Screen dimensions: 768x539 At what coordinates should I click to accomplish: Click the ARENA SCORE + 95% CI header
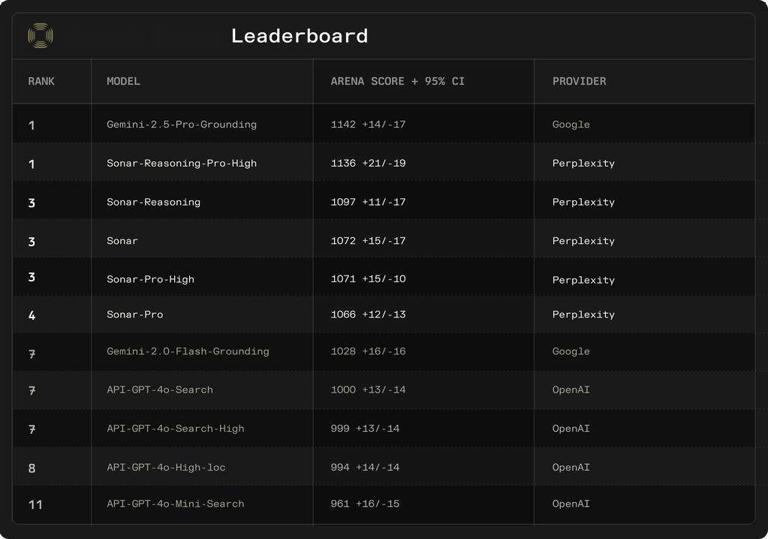(397, 81)
